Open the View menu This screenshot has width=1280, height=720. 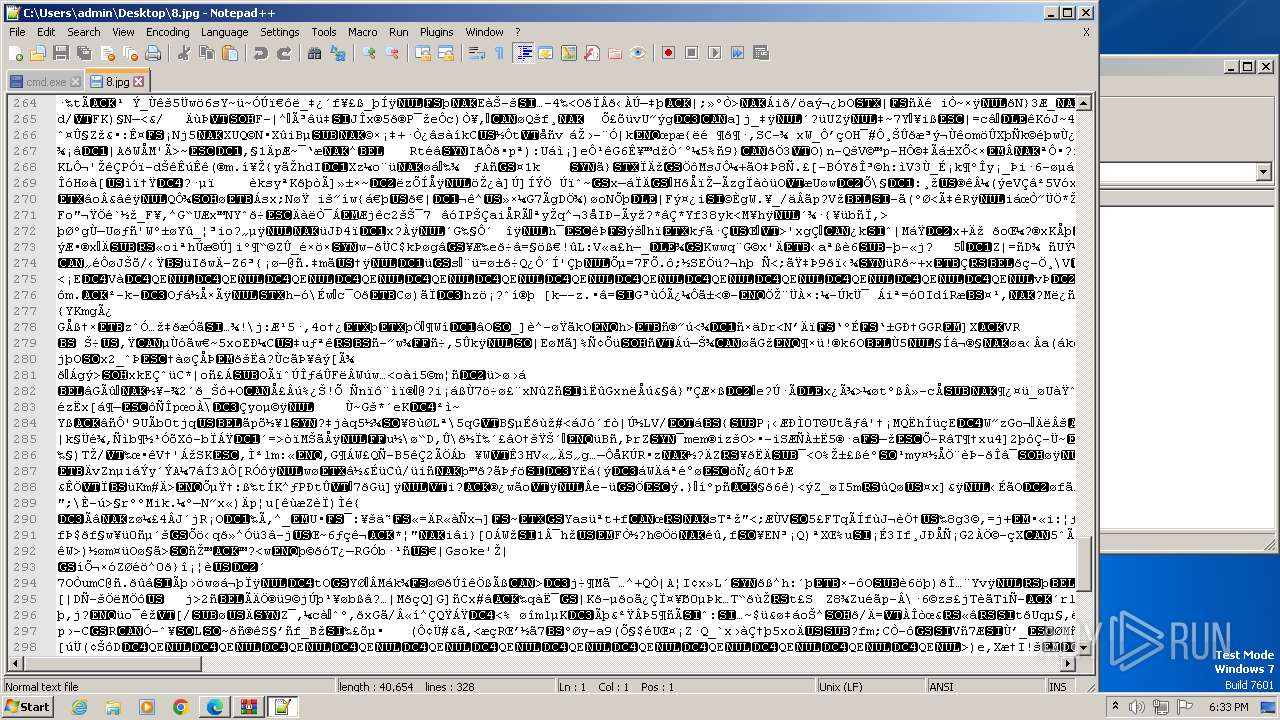[x=123, y=32]
